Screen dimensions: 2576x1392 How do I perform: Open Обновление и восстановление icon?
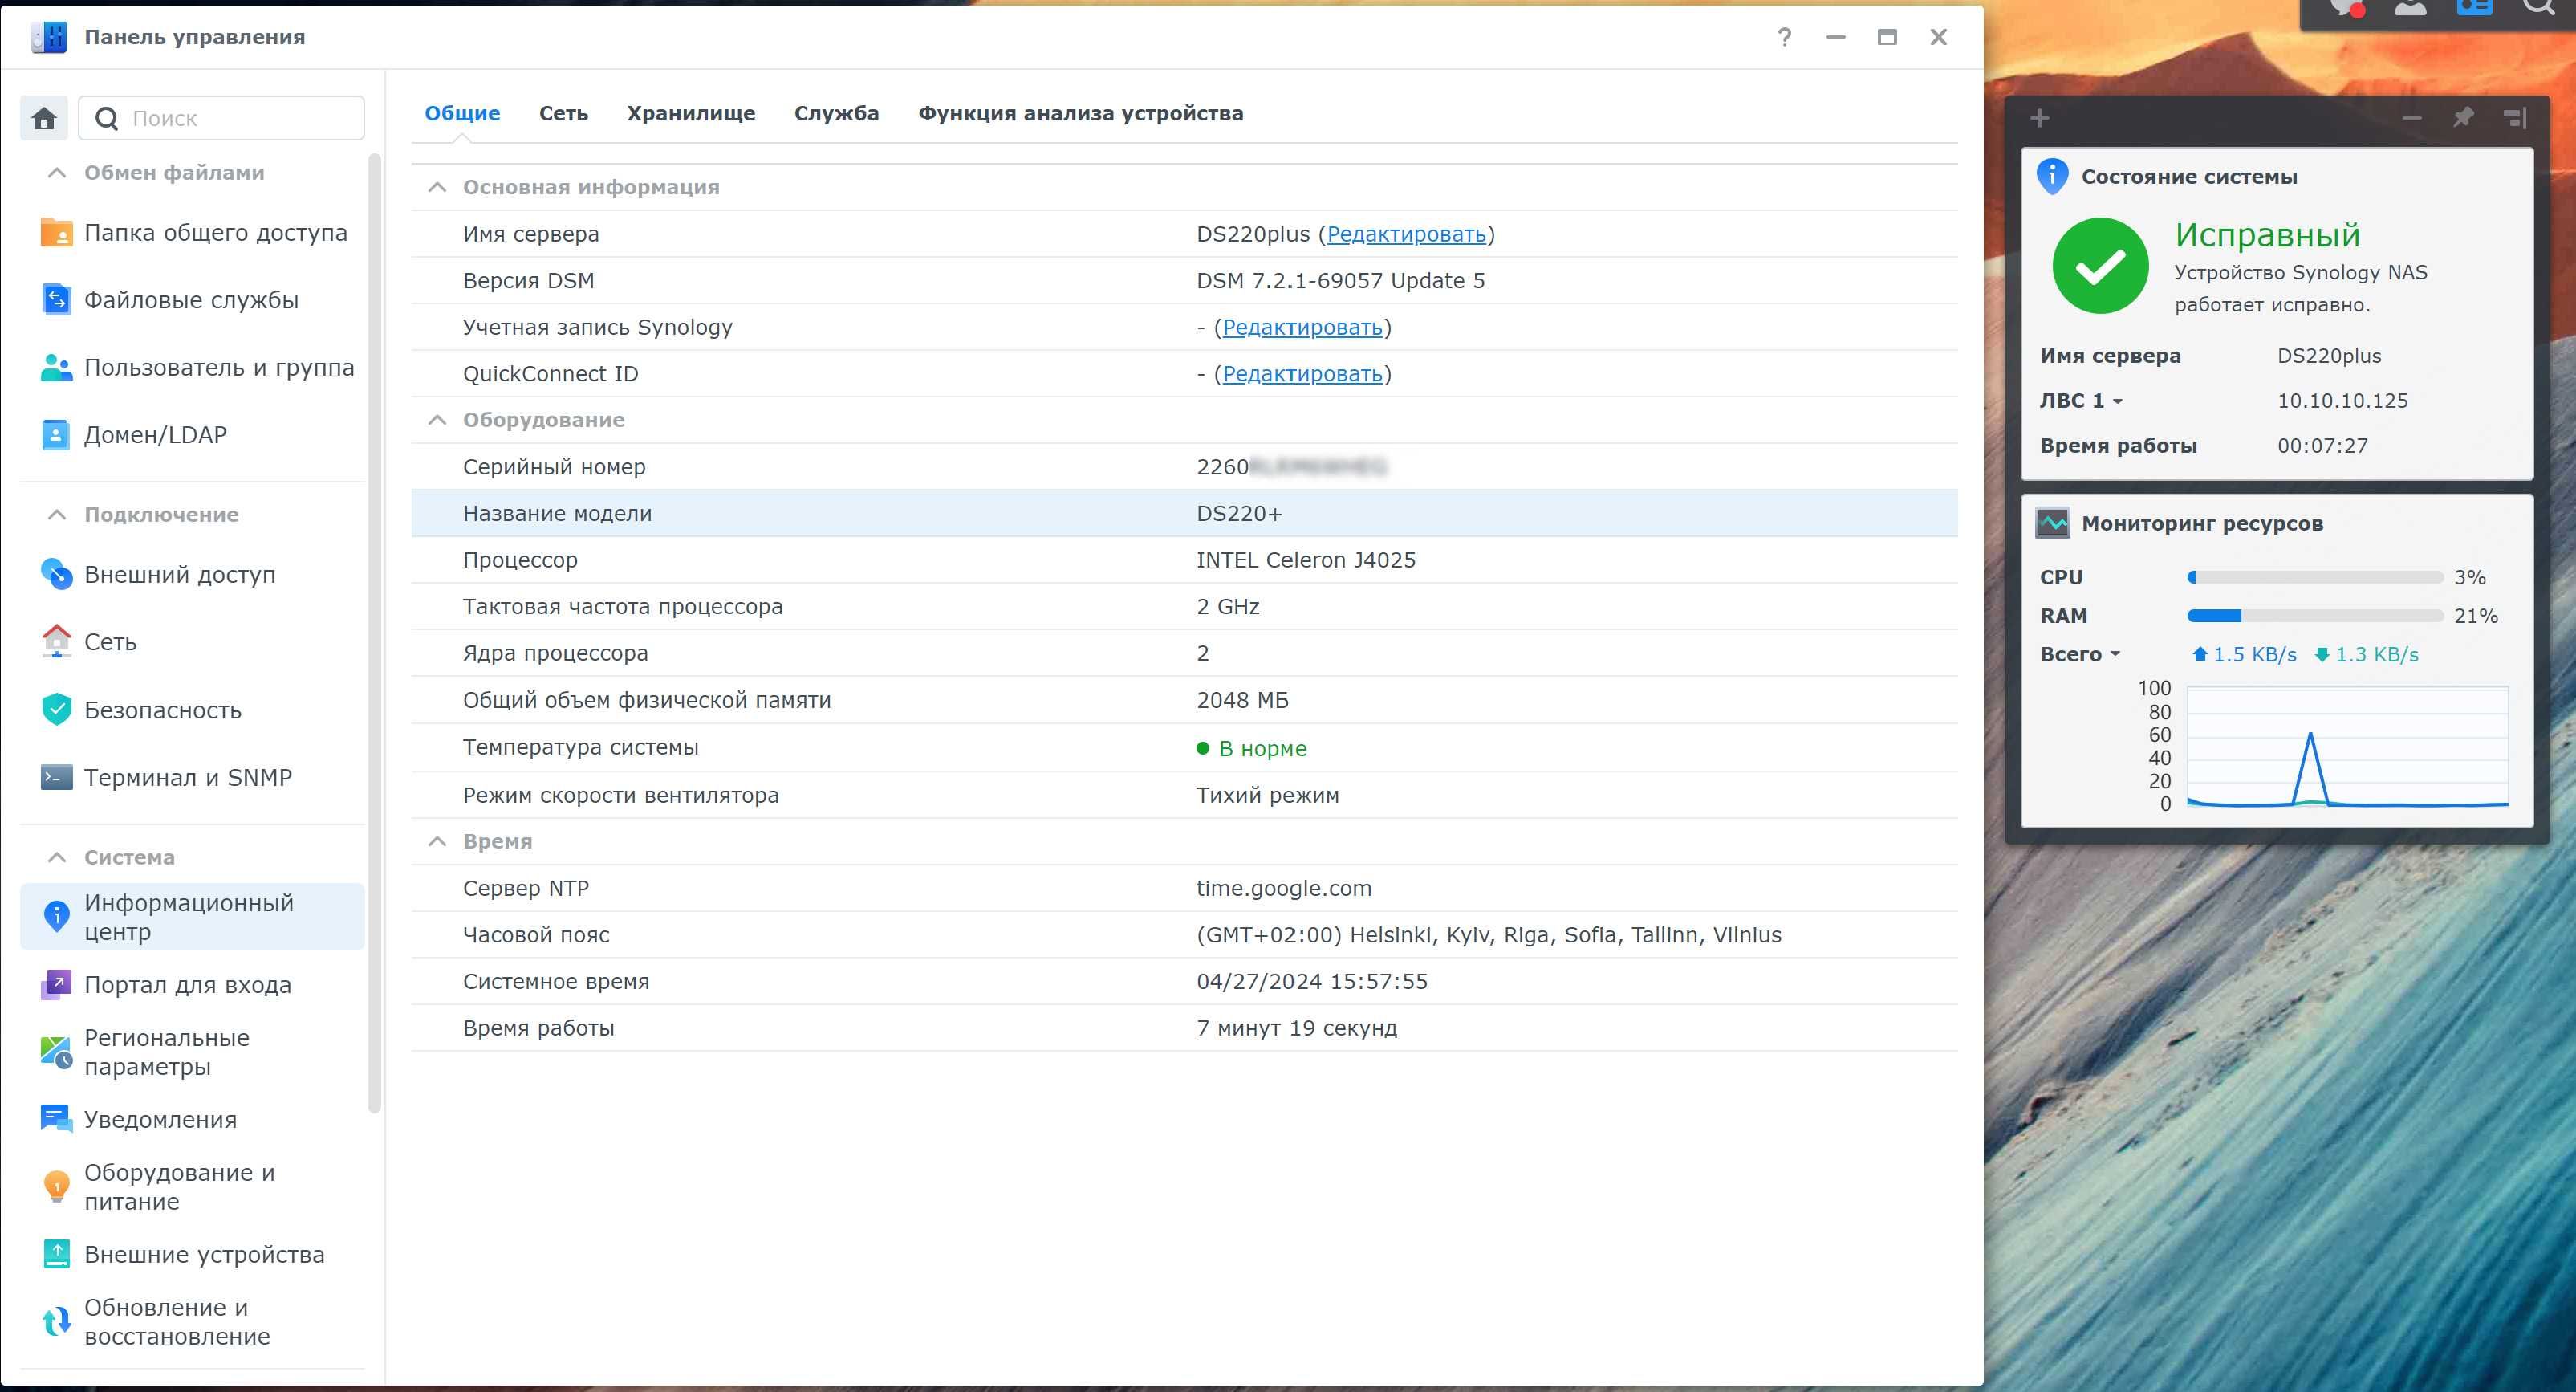(56, 1322)
